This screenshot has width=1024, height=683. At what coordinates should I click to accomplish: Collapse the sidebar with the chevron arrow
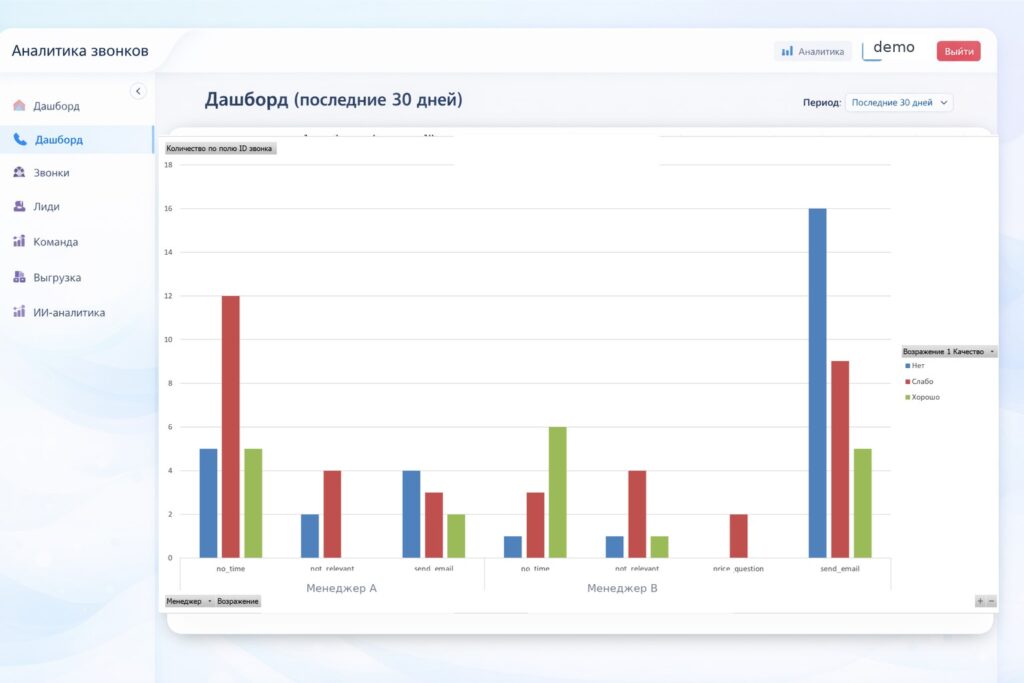click(138, 91)
